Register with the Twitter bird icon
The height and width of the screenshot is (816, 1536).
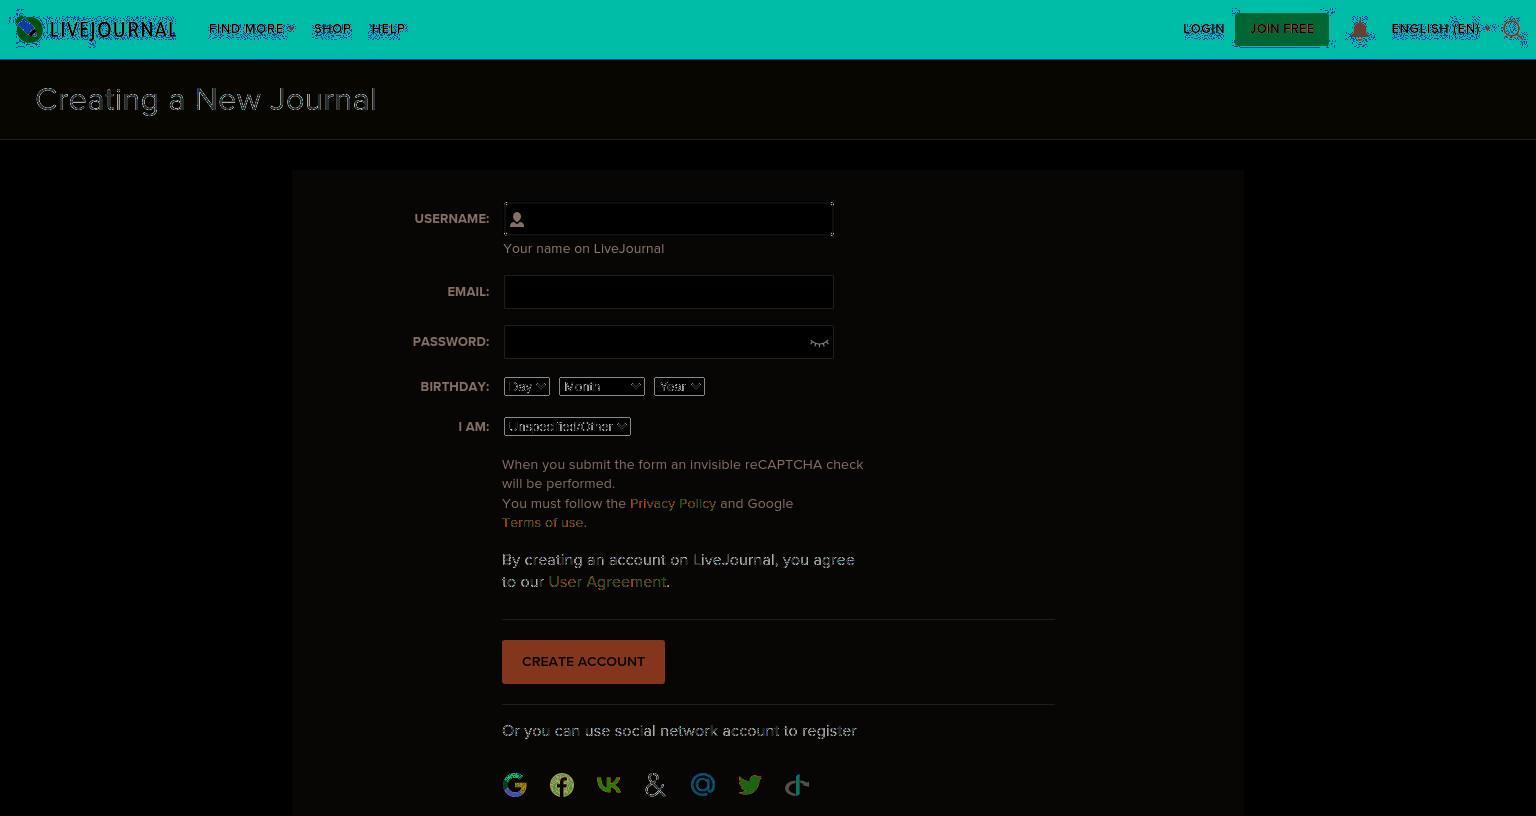[750, 785]
